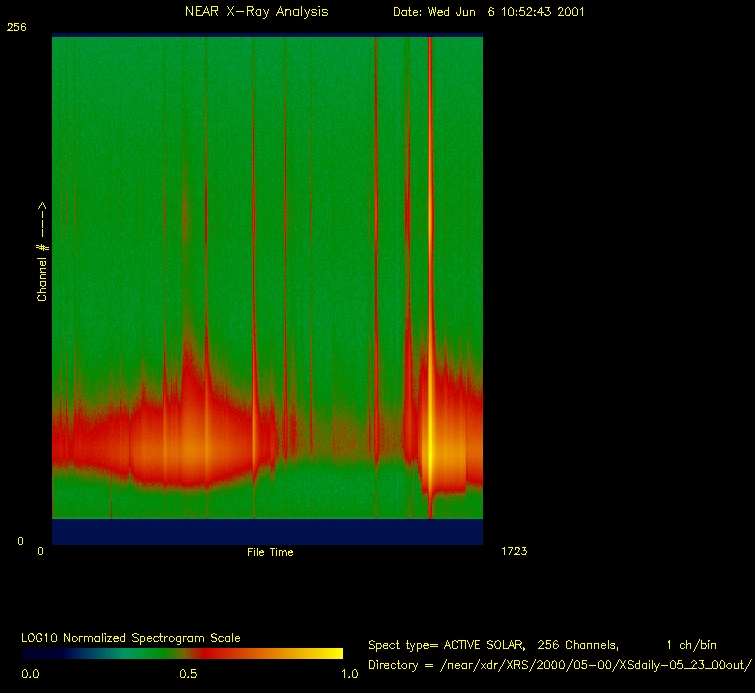Viewport: 755px width, 693px height.
Task: Click the 0.0 label under color scale
Action: (x=30, y=674)
